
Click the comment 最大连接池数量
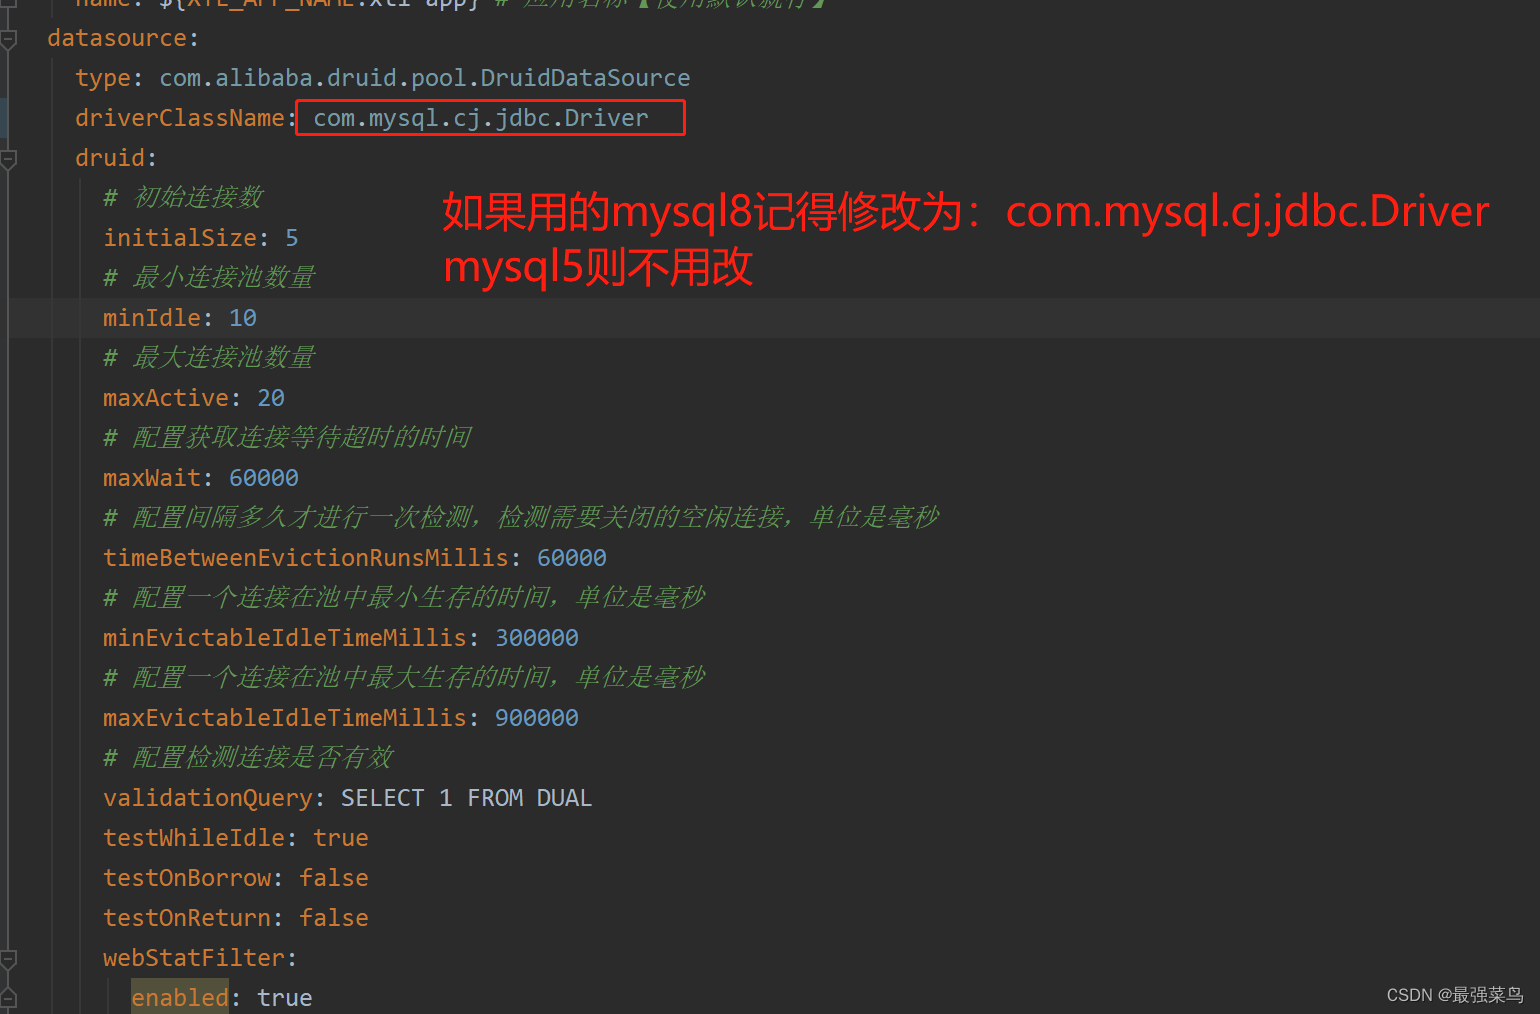(209, 357)
